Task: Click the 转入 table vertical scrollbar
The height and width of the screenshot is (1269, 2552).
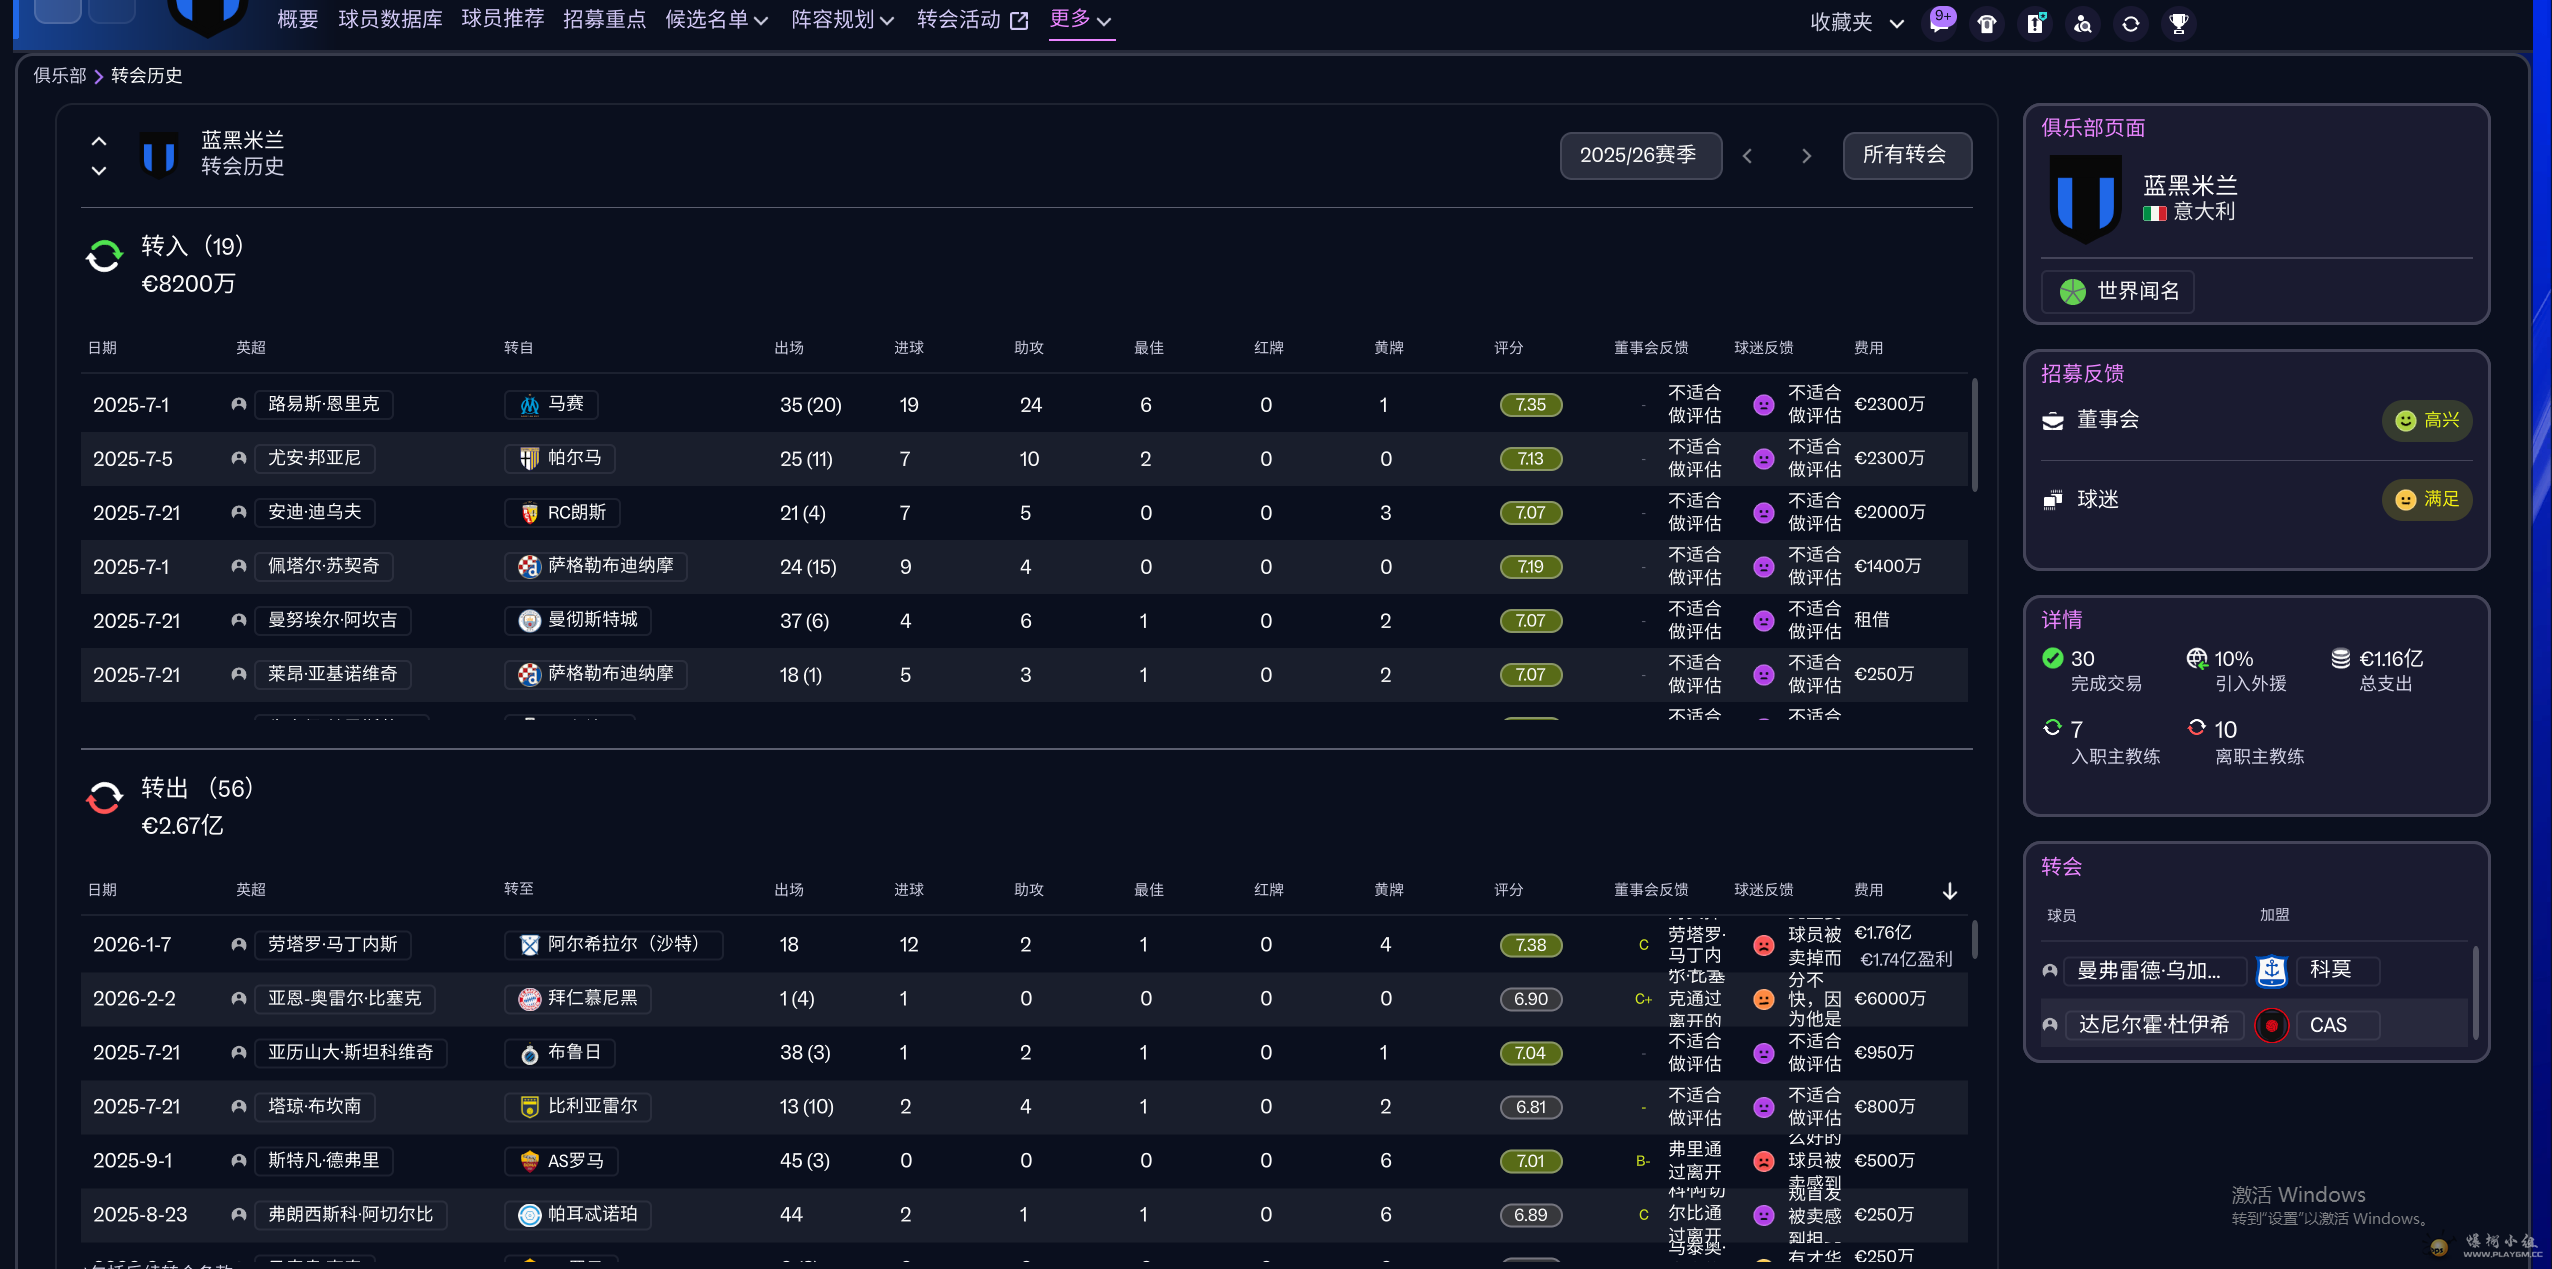Action: (x=1974, y=435)
